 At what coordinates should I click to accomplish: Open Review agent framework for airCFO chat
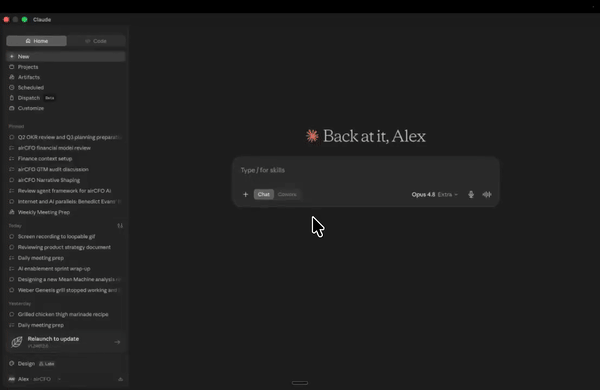[66, 191]
